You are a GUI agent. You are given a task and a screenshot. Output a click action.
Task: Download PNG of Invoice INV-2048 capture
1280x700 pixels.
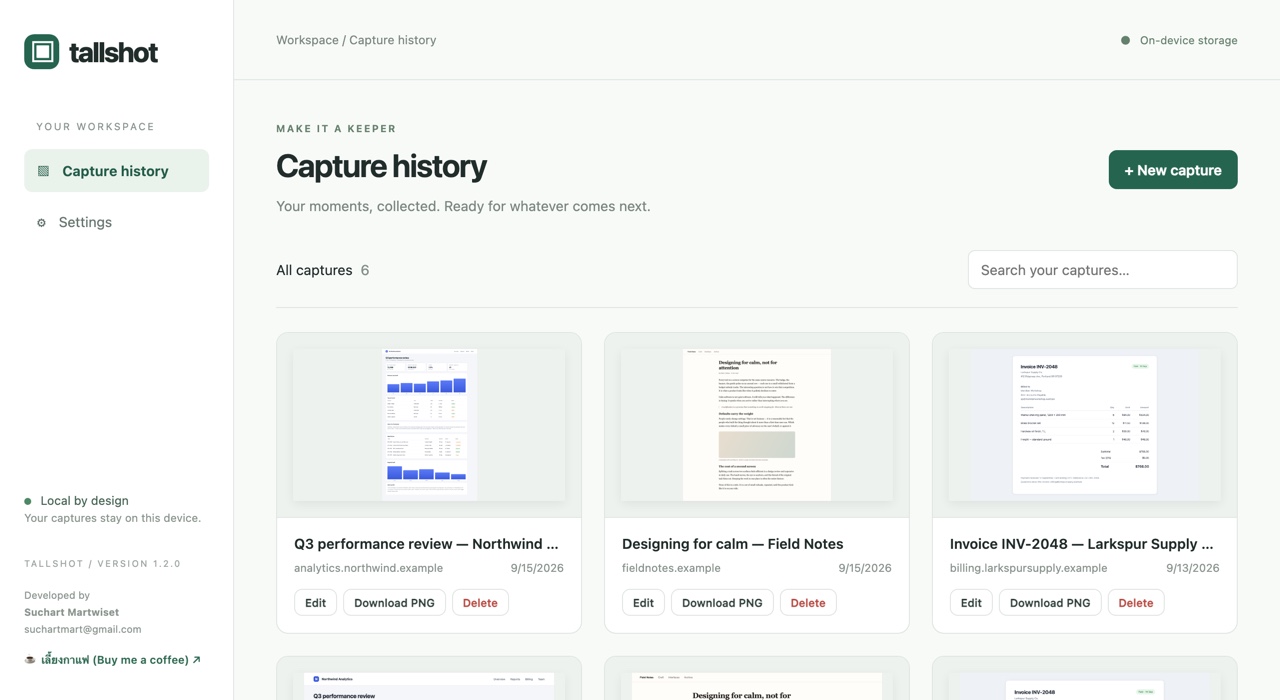point(1050,603)
